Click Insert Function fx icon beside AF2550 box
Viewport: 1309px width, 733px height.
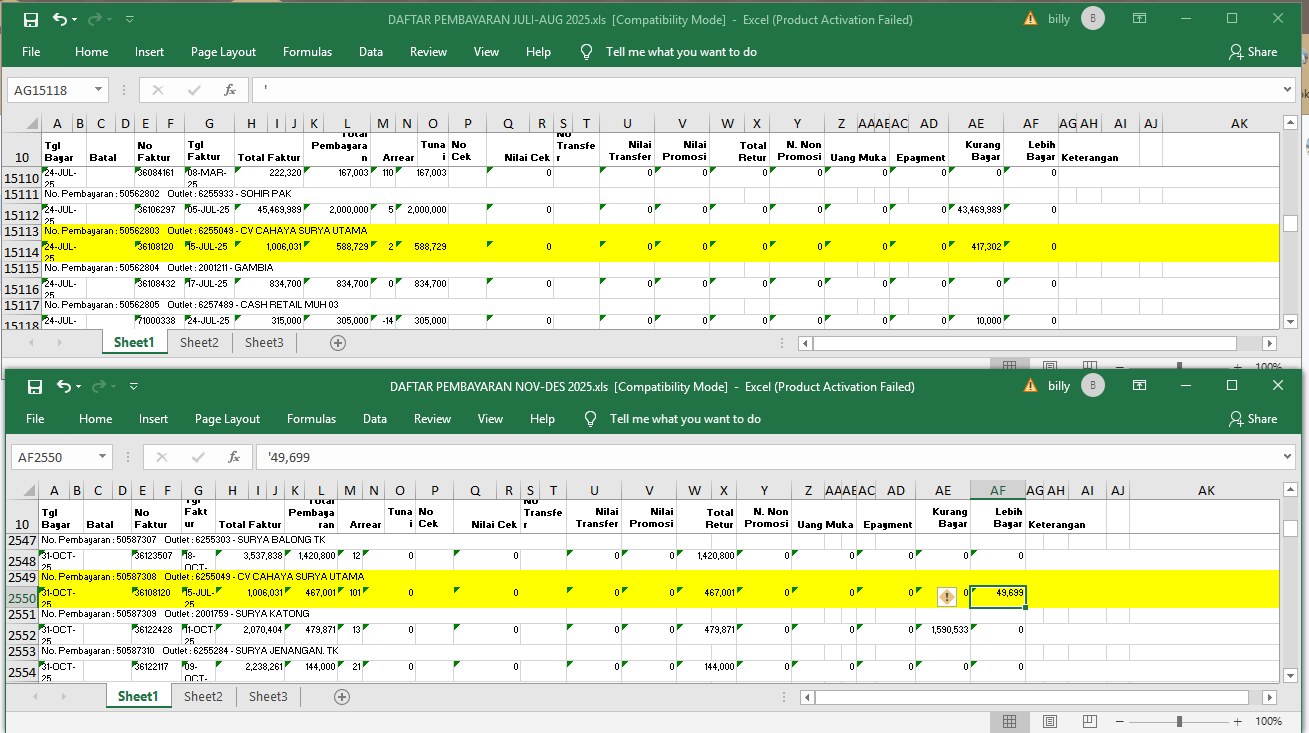coord(233,457)
